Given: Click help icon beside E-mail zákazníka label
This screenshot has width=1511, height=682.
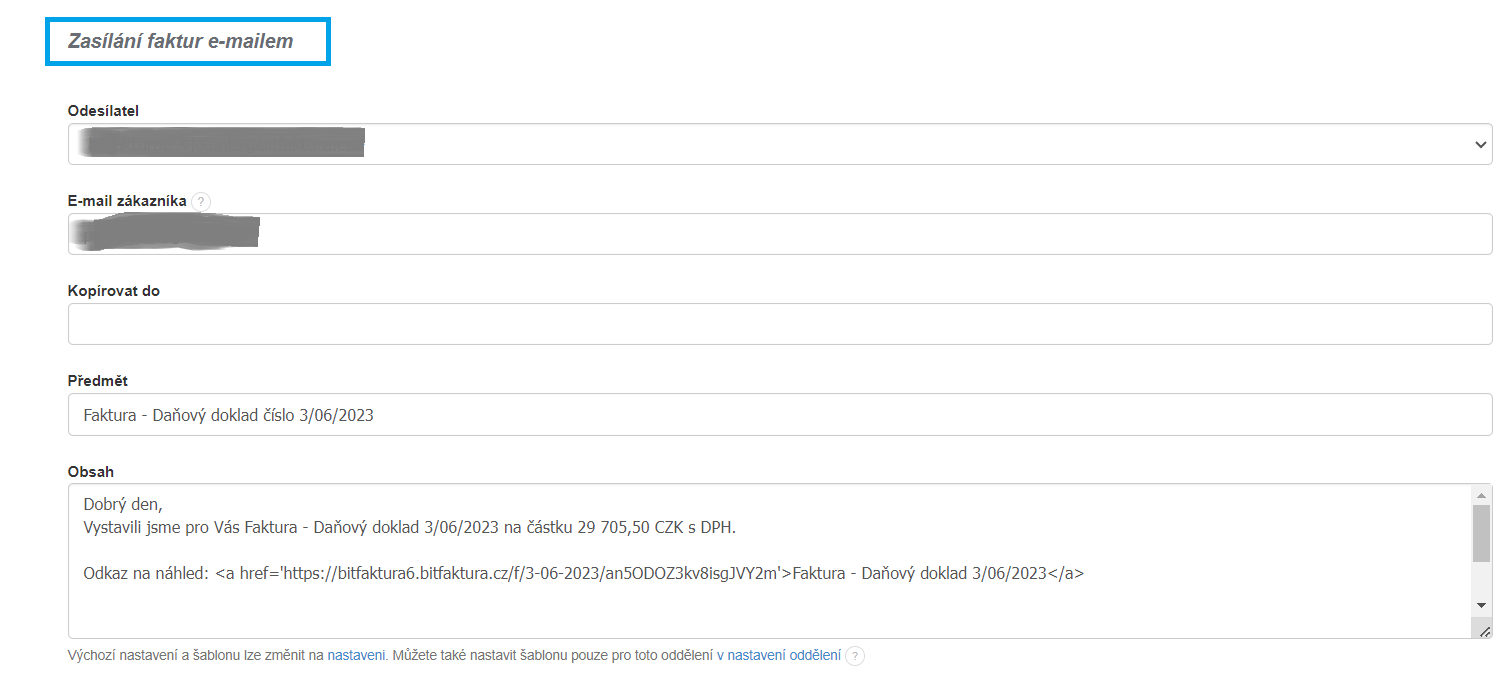Looking at the screenshot, I should click(201, 201).
